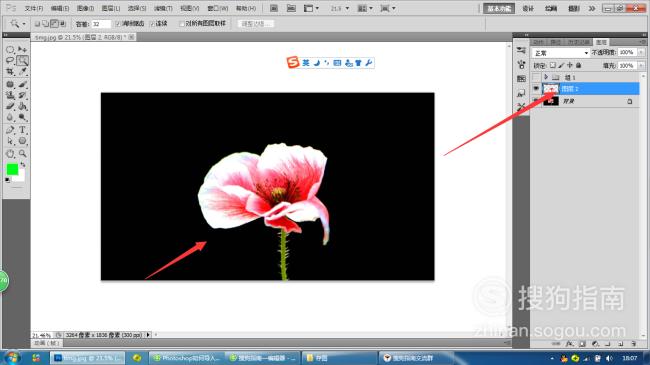Select the Lasso tool
This screenshot has height=365, width=650.
tap(10, 61)
